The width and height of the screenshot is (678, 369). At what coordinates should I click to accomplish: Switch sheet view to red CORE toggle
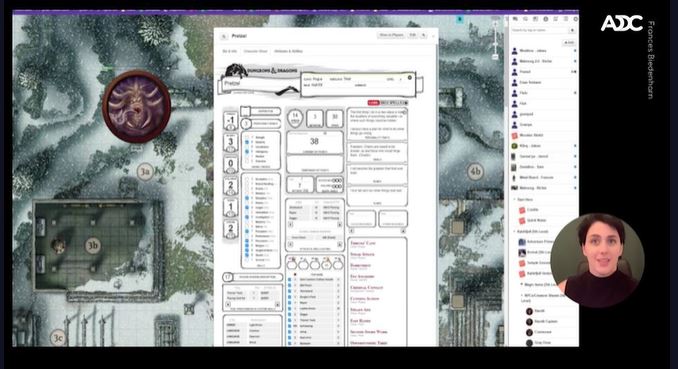373,103
